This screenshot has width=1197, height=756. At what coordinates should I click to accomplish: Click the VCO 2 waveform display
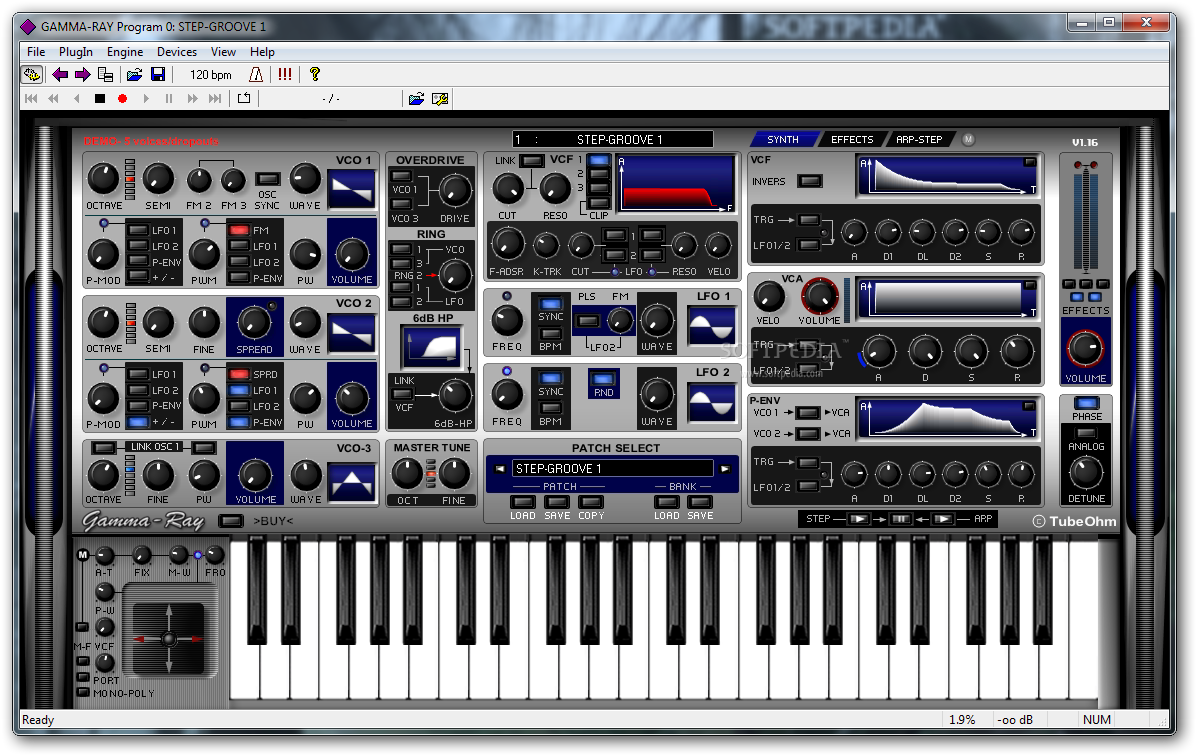coord(351,333)
